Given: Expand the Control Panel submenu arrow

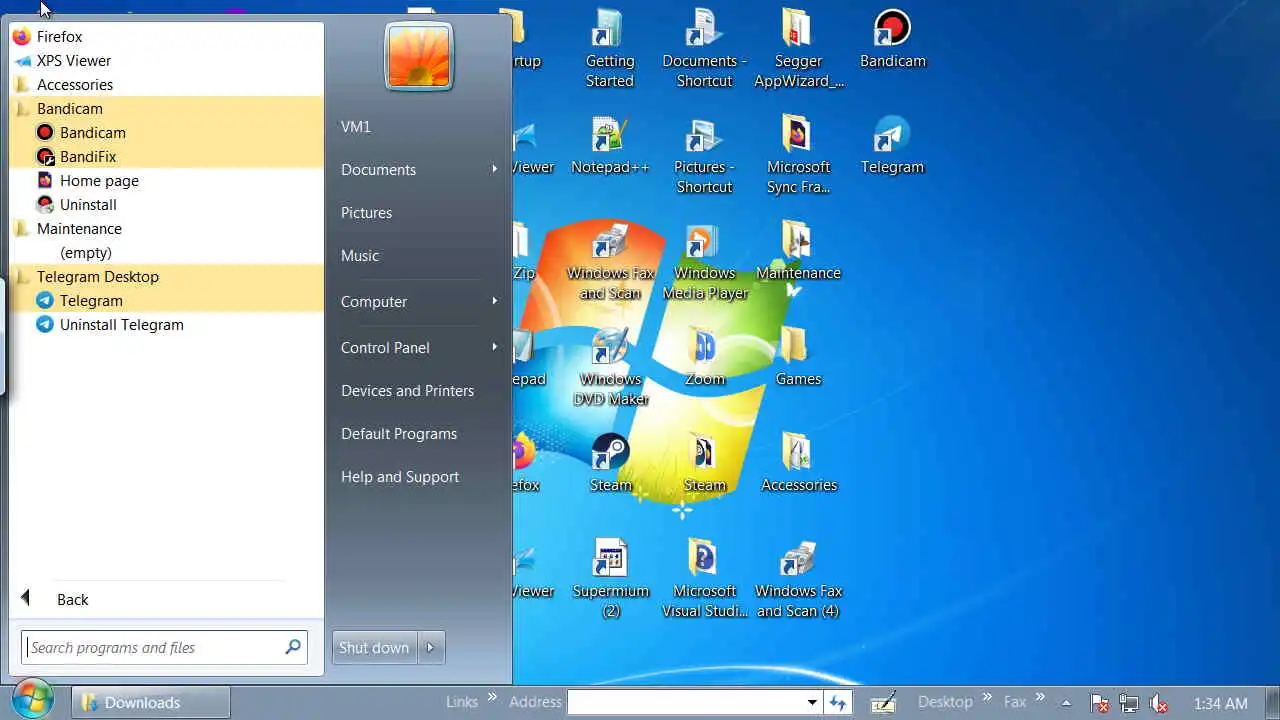Looking at the screenshot, I should pos(494,347).
